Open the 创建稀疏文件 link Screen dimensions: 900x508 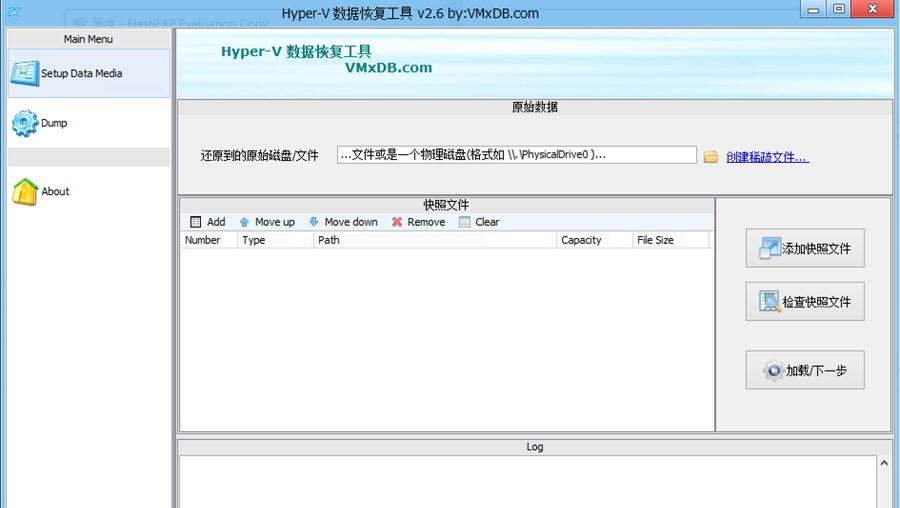pos(767,157)
